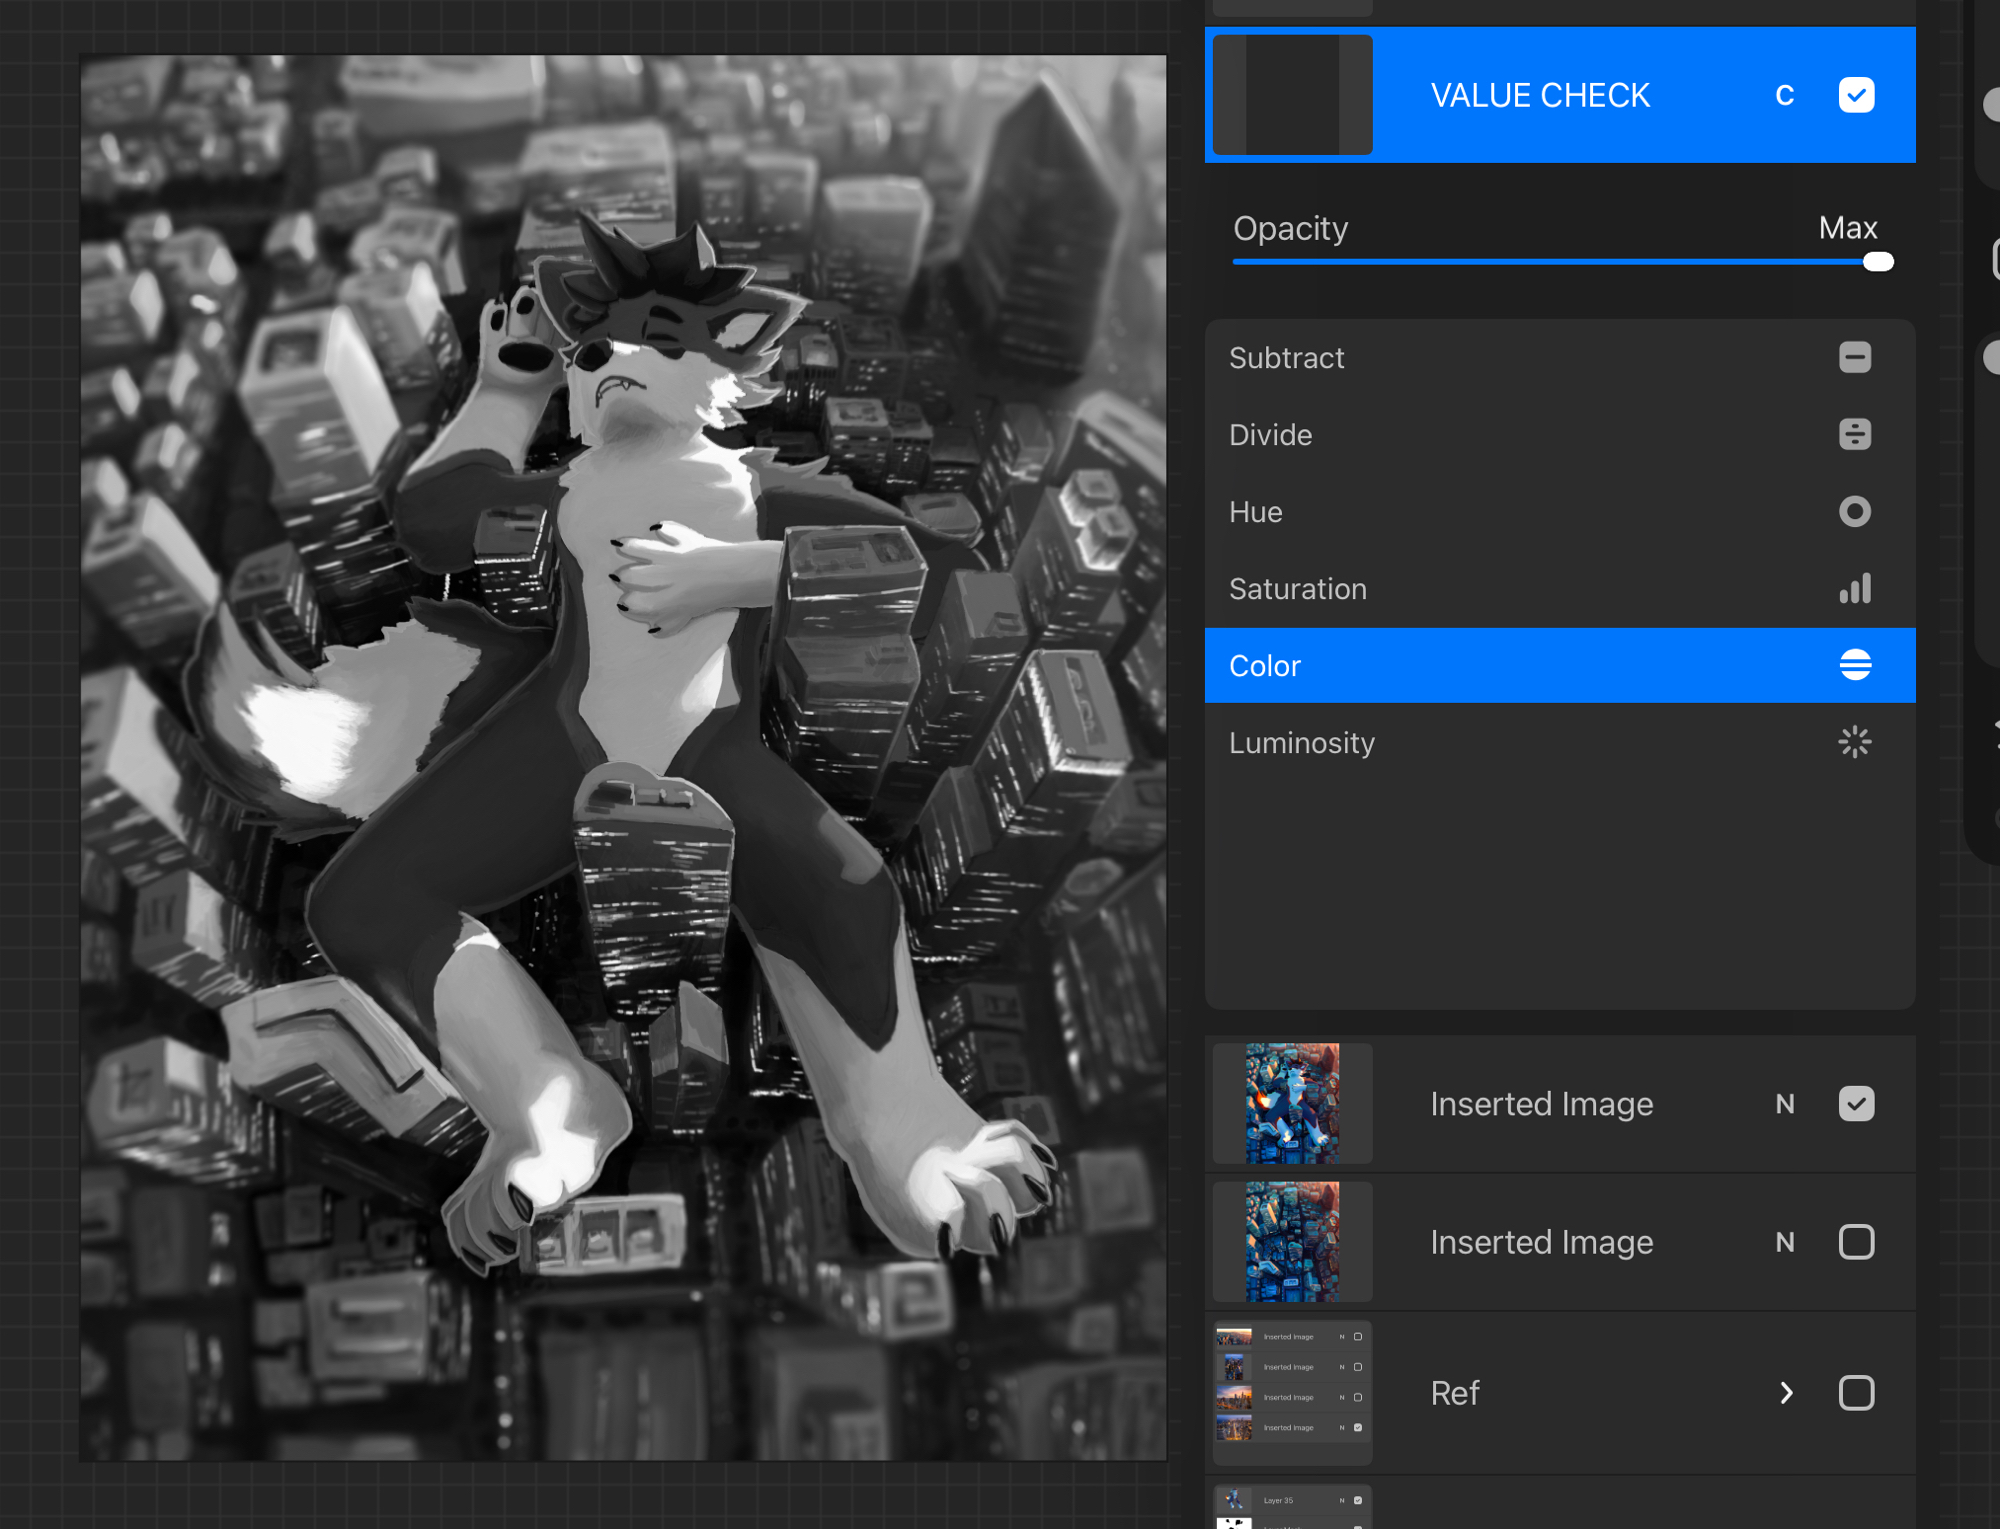The image size is (2000, 1529).
Task: Click the Divide blend mode icon
Action: click(1854, 434)
